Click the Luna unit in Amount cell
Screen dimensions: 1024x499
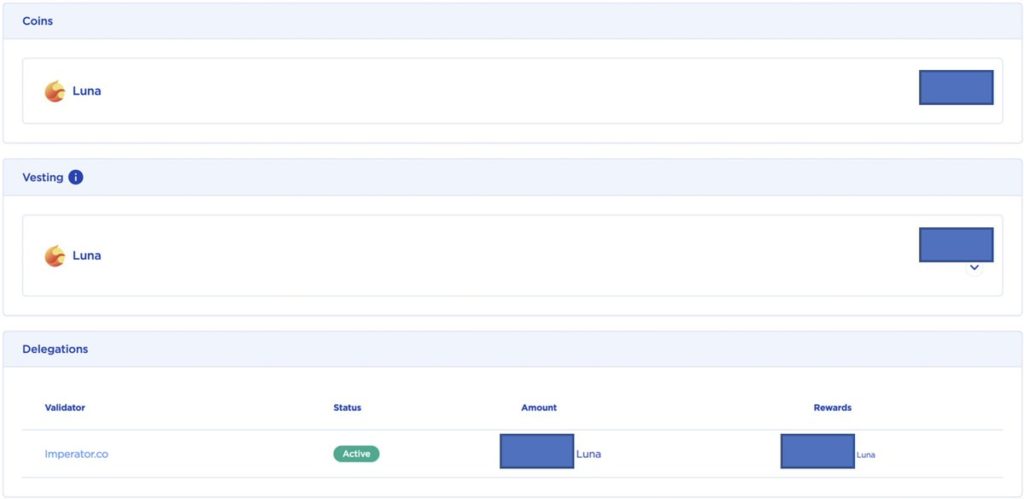click(588, 454)
